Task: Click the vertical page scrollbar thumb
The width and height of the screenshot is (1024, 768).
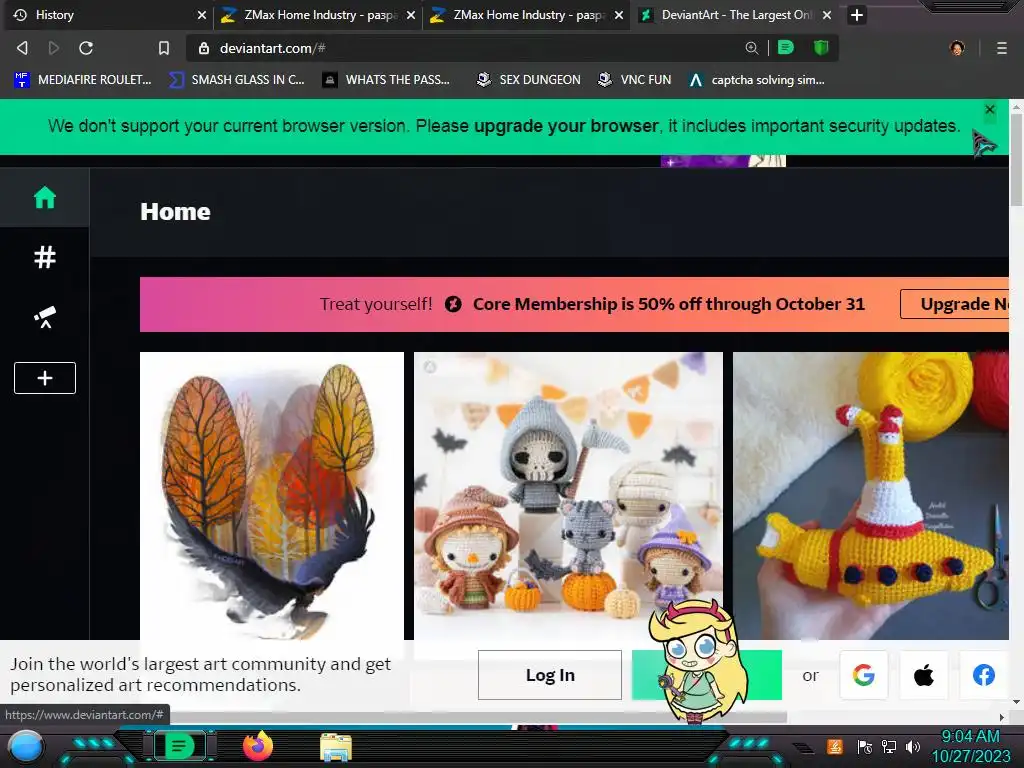Action: (x=1016, y=160)
